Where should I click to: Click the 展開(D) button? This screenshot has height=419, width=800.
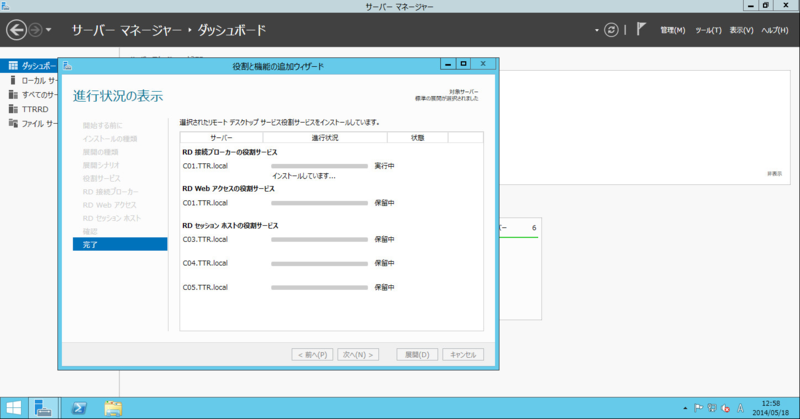pyautogui.click(x=417, y=355)
